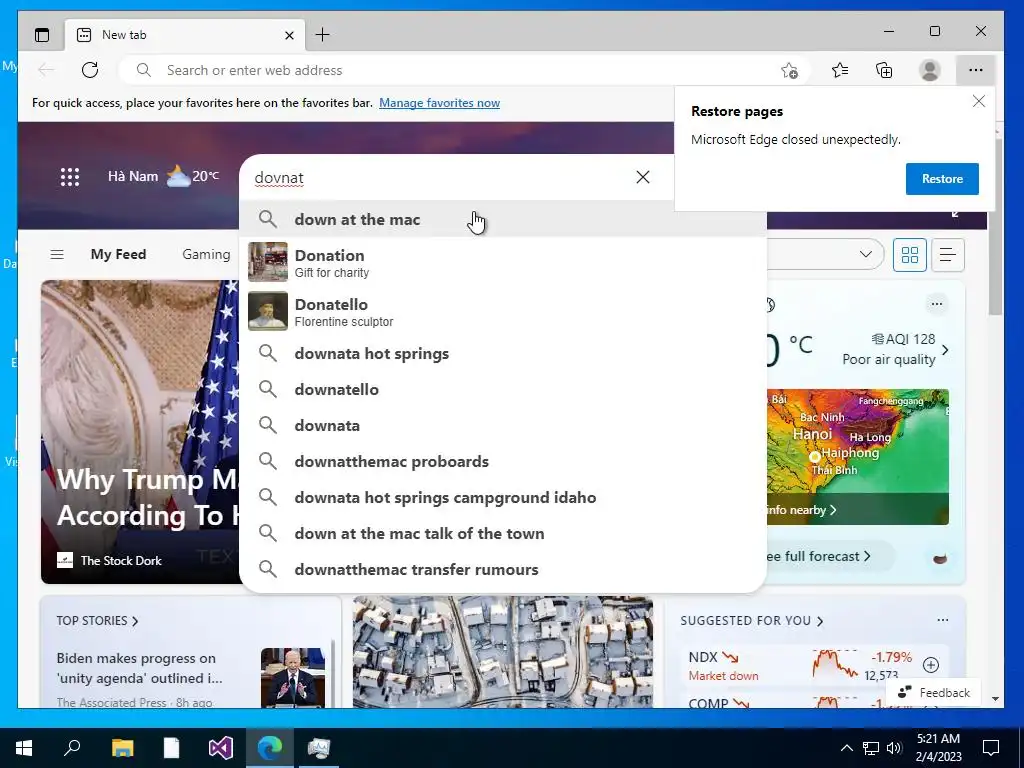Add NDX to watchlist plus icon
Screen dimensions: 1024x768
931,665
